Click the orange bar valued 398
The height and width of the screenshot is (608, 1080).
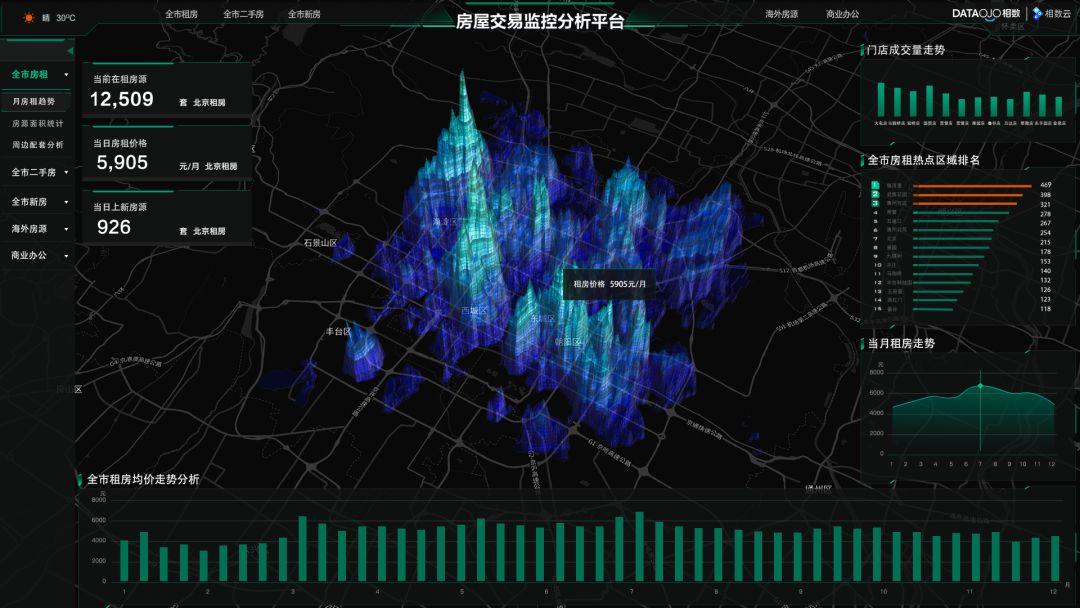(x=968, y=195)
